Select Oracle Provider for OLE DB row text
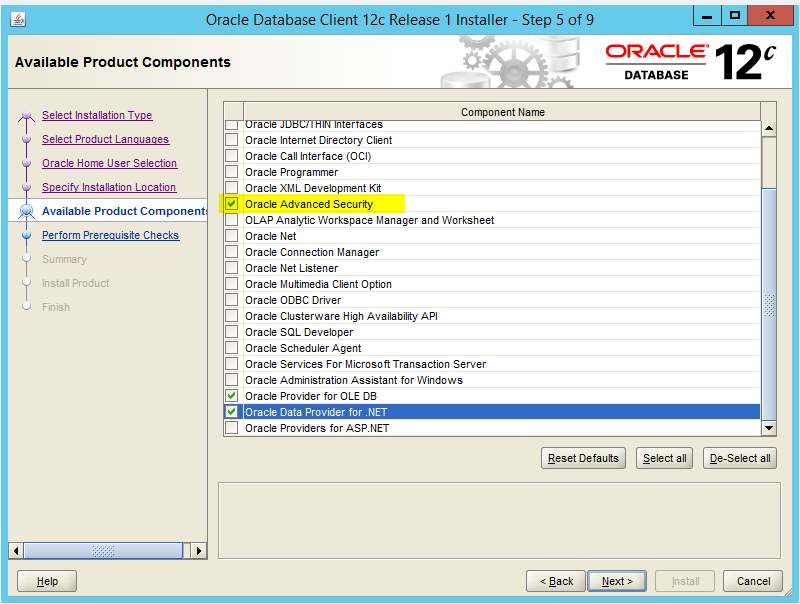Image resolution: width=800 pixels, height=604 pixels. point(311,396)
